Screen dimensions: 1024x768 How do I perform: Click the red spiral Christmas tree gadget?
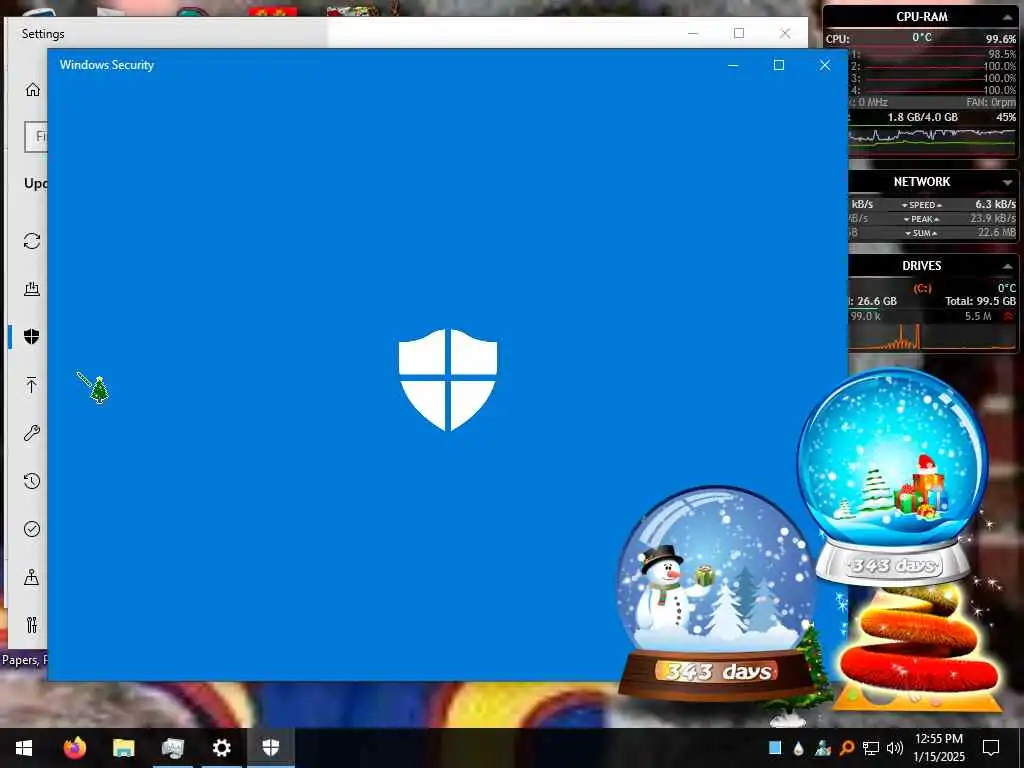pyautogui.click(x=917, y=648)
